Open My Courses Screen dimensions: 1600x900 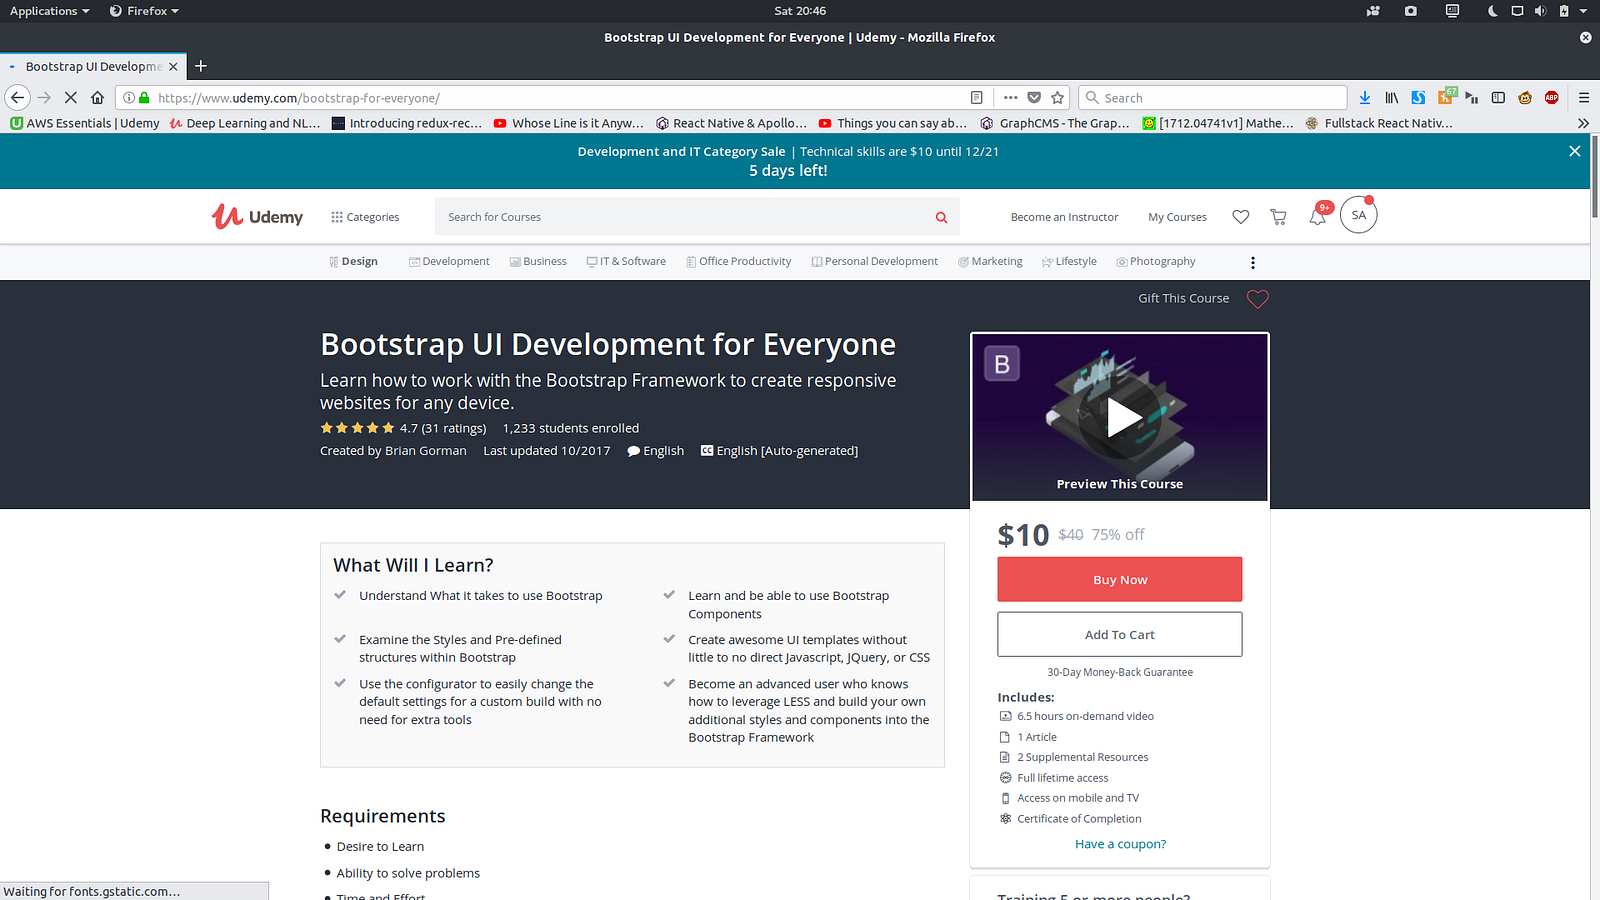pyautogui.click(x=1177, y=217)
